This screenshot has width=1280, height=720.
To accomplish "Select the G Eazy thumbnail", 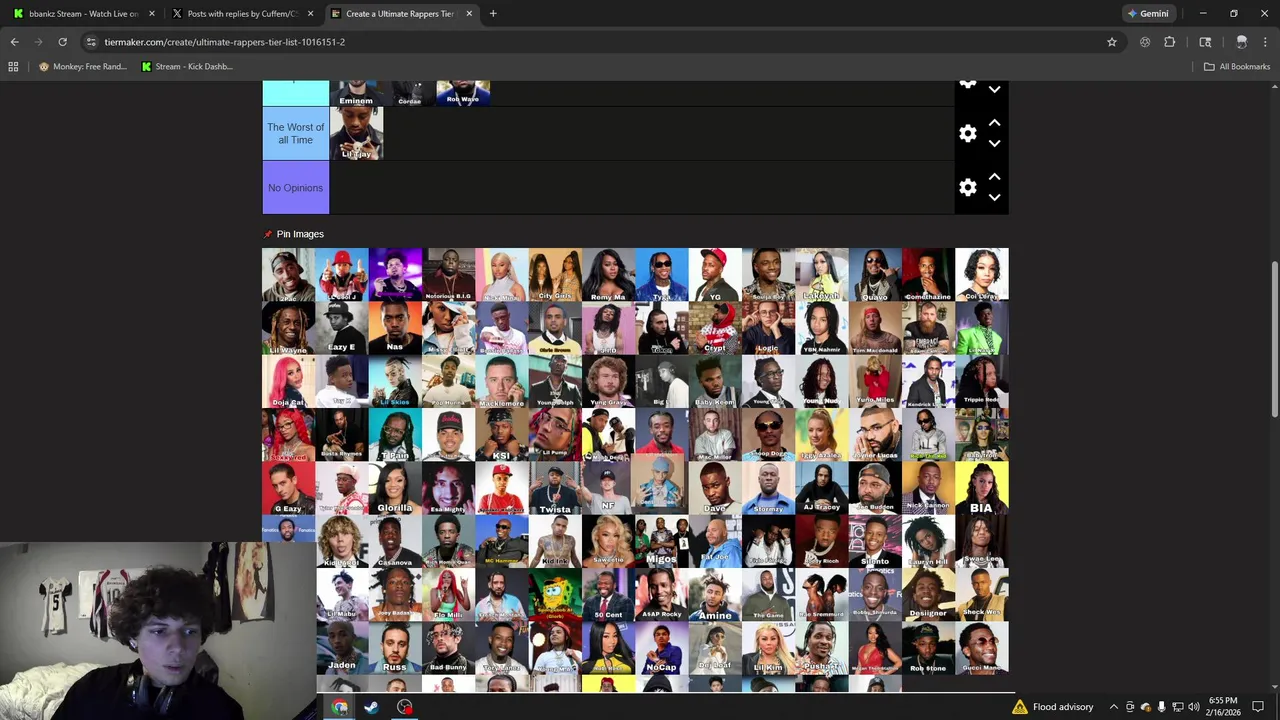I will (288, 488).
